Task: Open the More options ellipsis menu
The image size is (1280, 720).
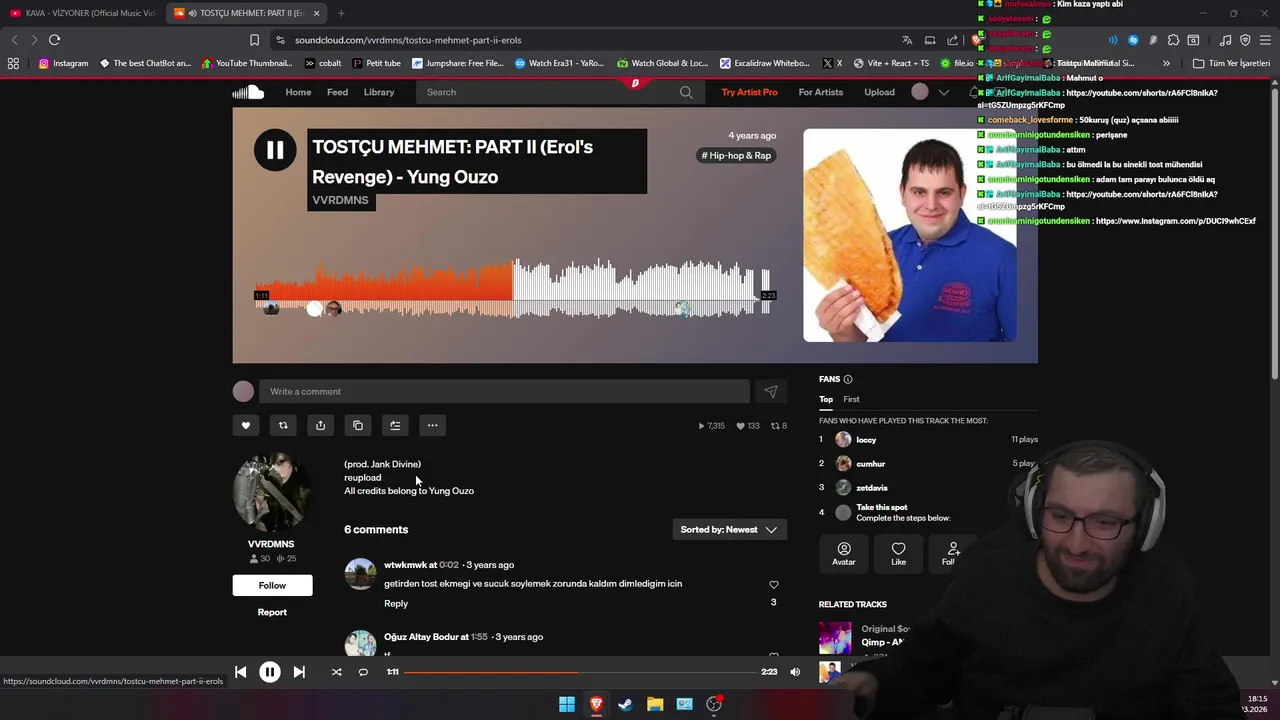Action: (432, 425)
